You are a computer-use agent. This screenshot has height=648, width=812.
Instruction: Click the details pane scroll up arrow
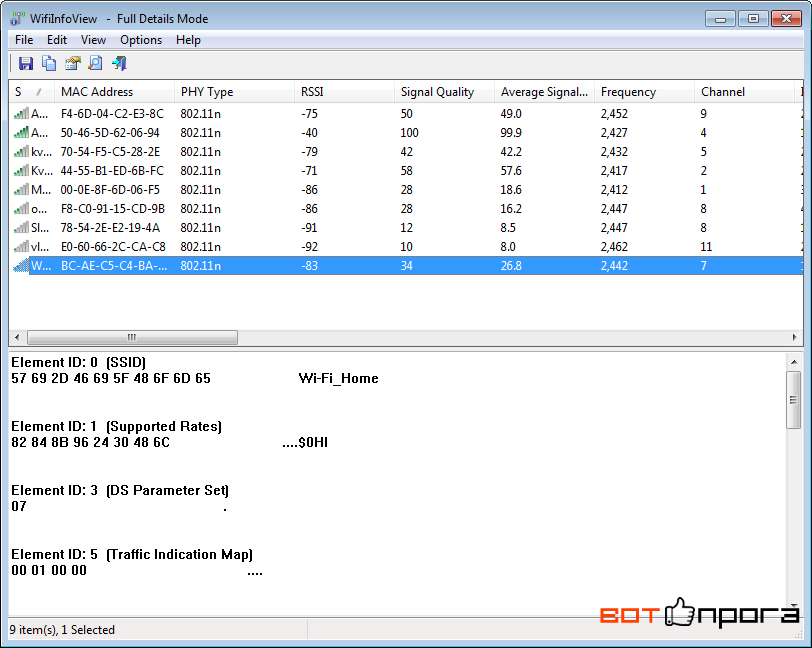(793, 362)
